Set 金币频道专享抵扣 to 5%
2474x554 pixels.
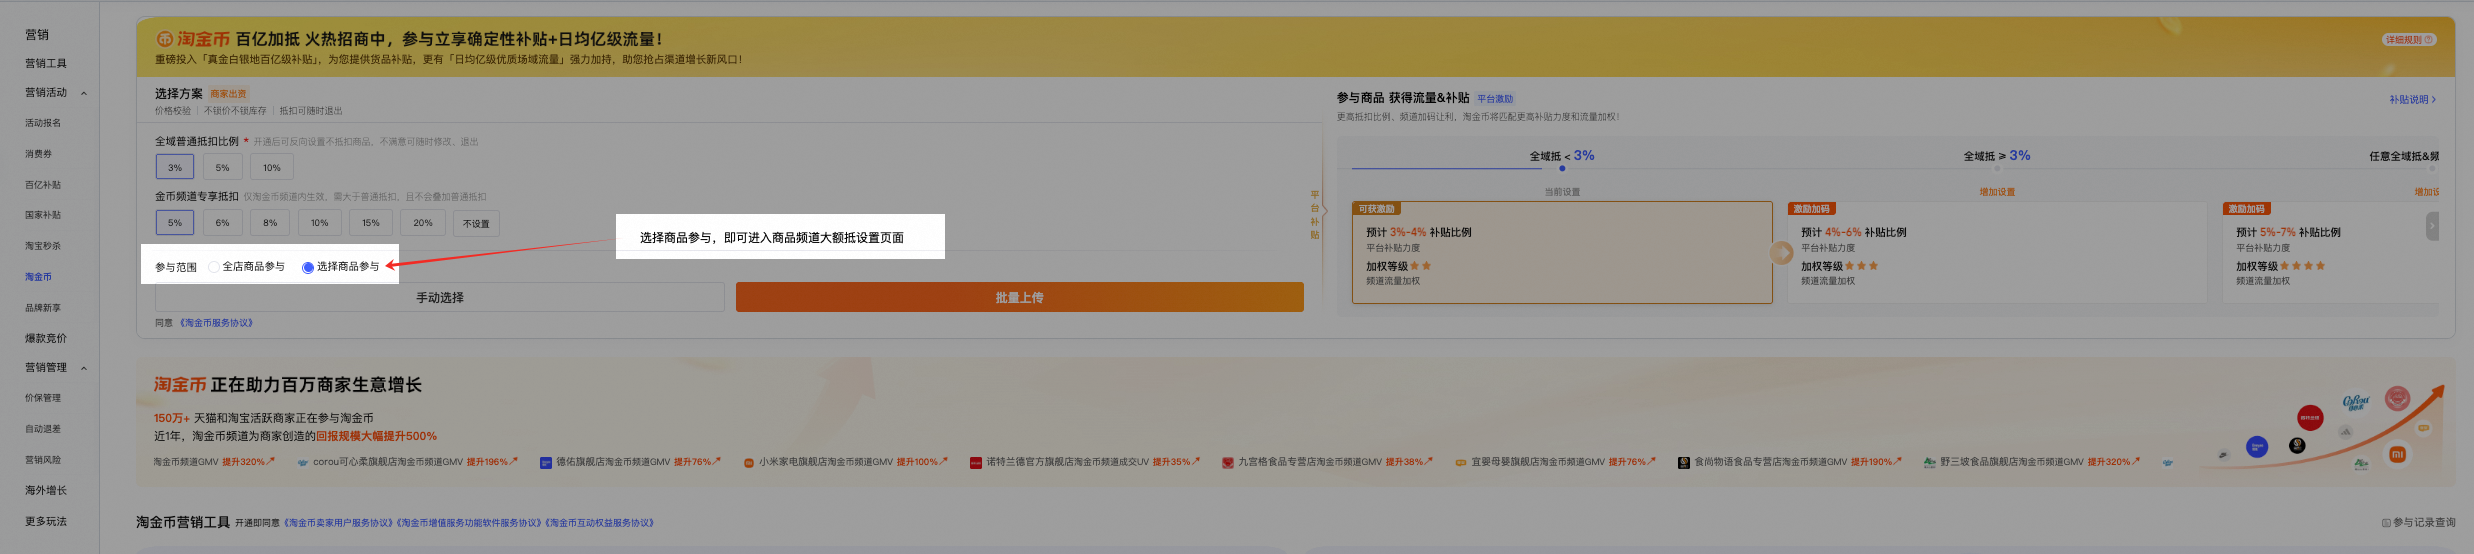(x=175, y=223)
